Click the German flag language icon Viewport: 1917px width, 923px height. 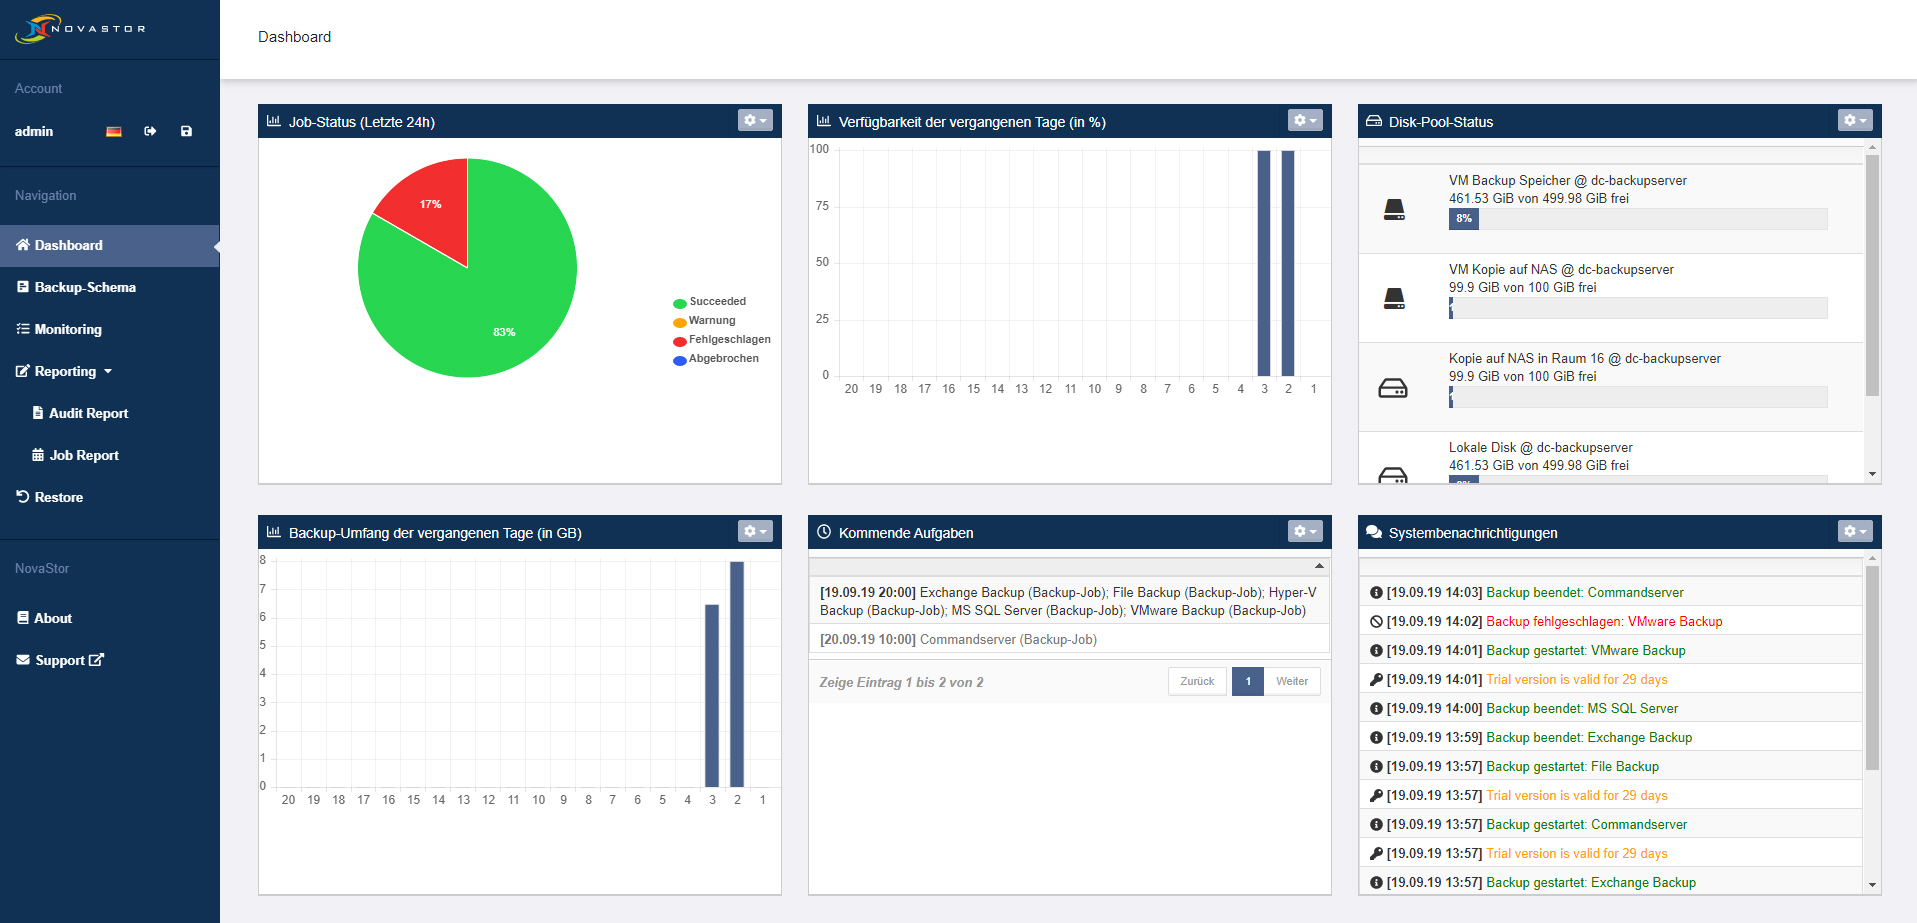click(x=114, y=132)
